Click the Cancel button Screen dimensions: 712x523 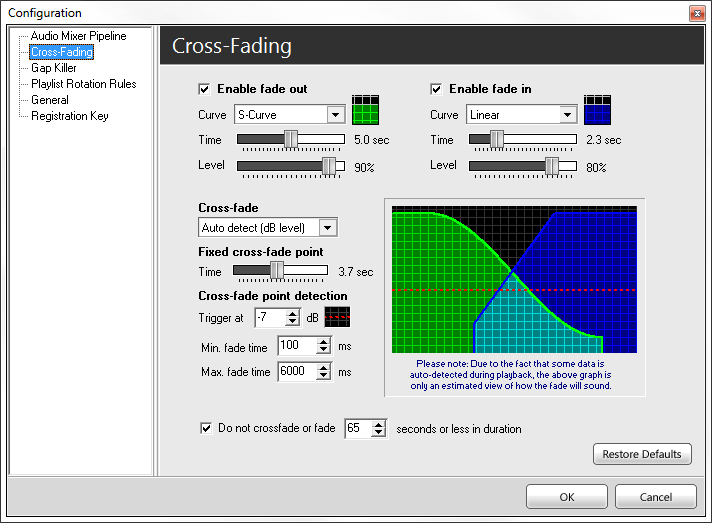656,497
